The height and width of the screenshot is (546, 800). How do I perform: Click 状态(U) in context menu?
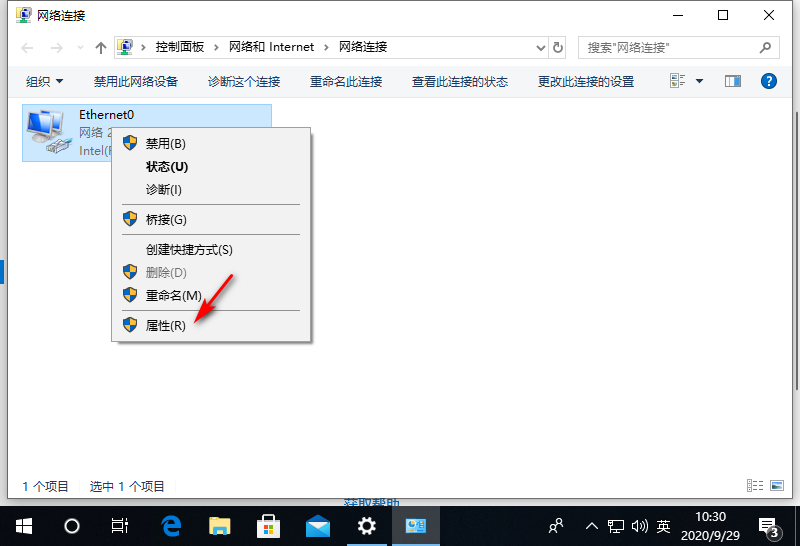click(167, 167)
